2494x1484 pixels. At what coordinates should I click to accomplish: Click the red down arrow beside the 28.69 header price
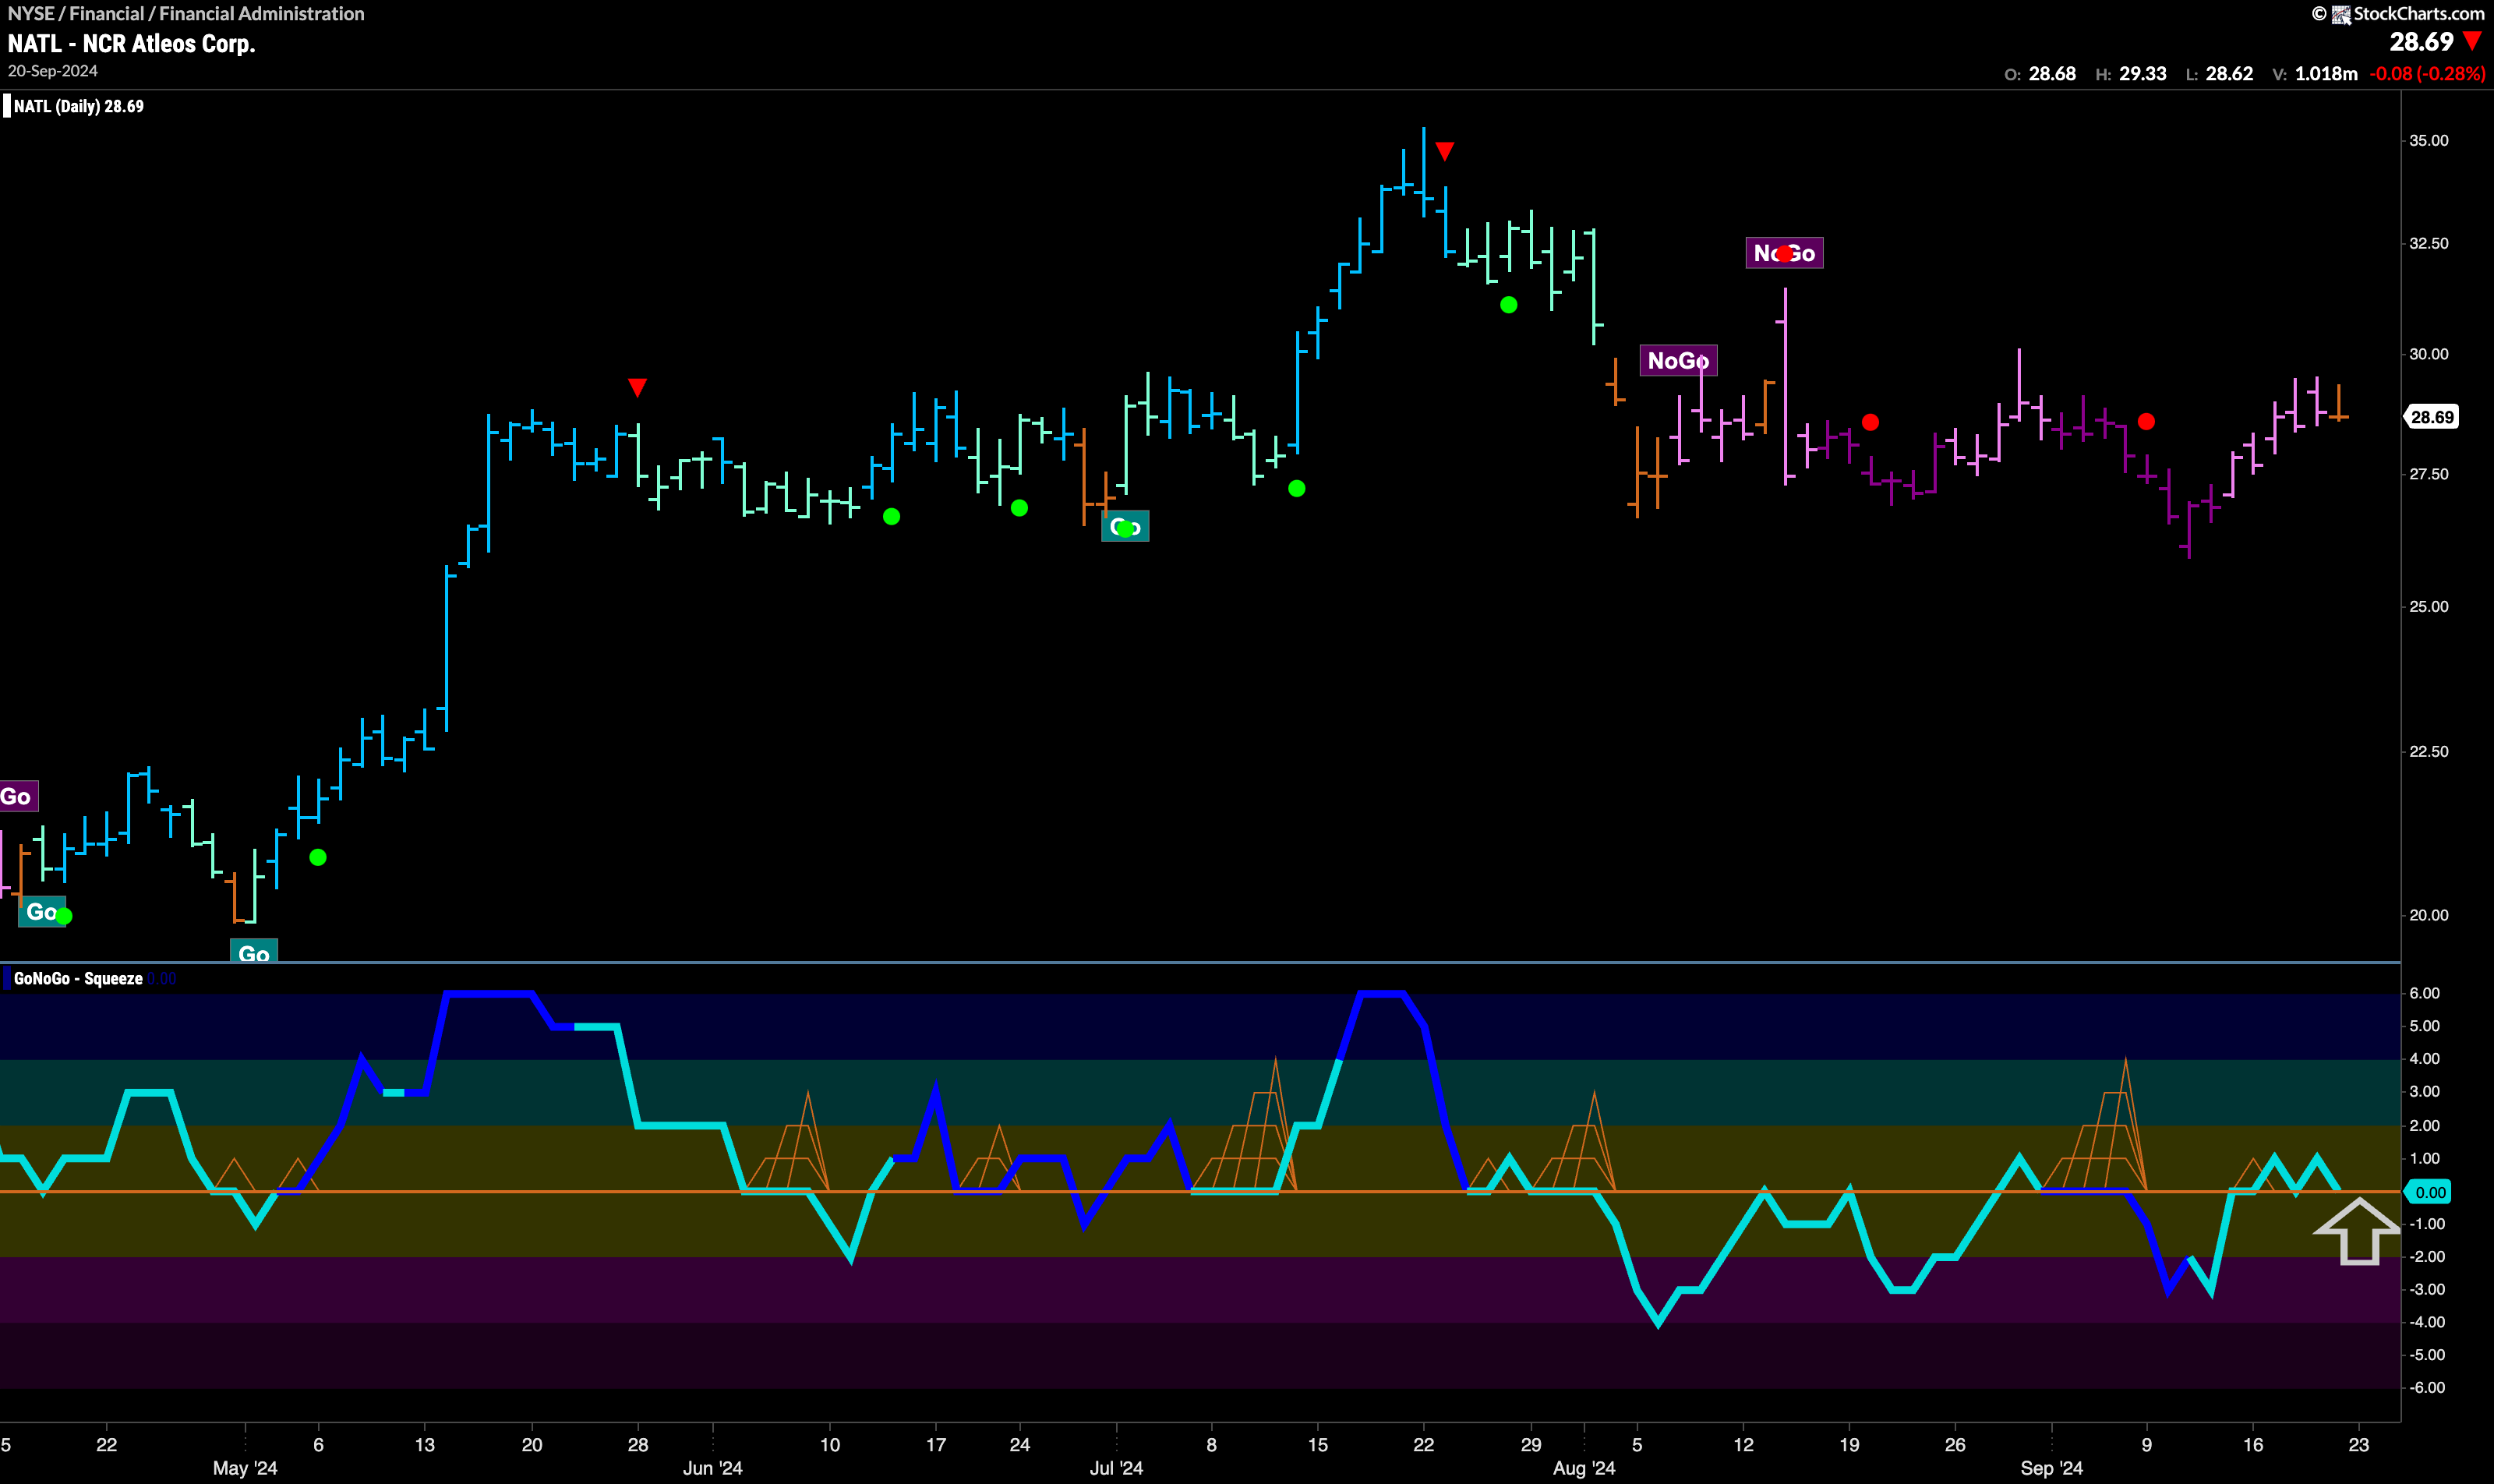pyautogui.click(x=2472, y=41)
